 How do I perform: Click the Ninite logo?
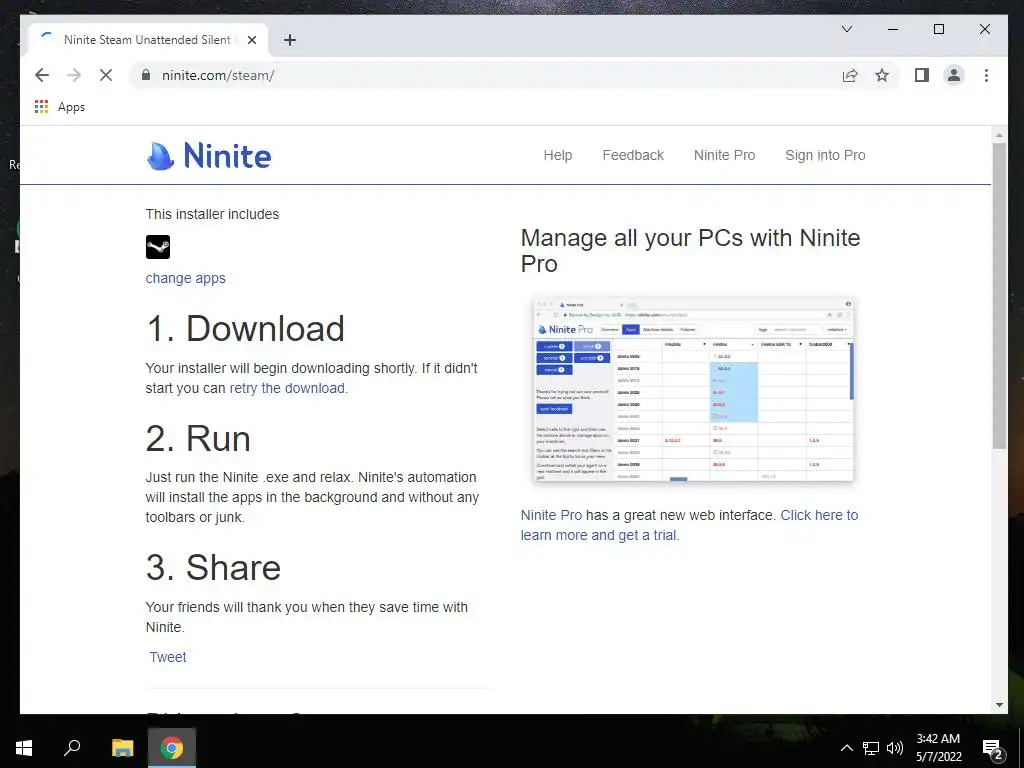209,155
